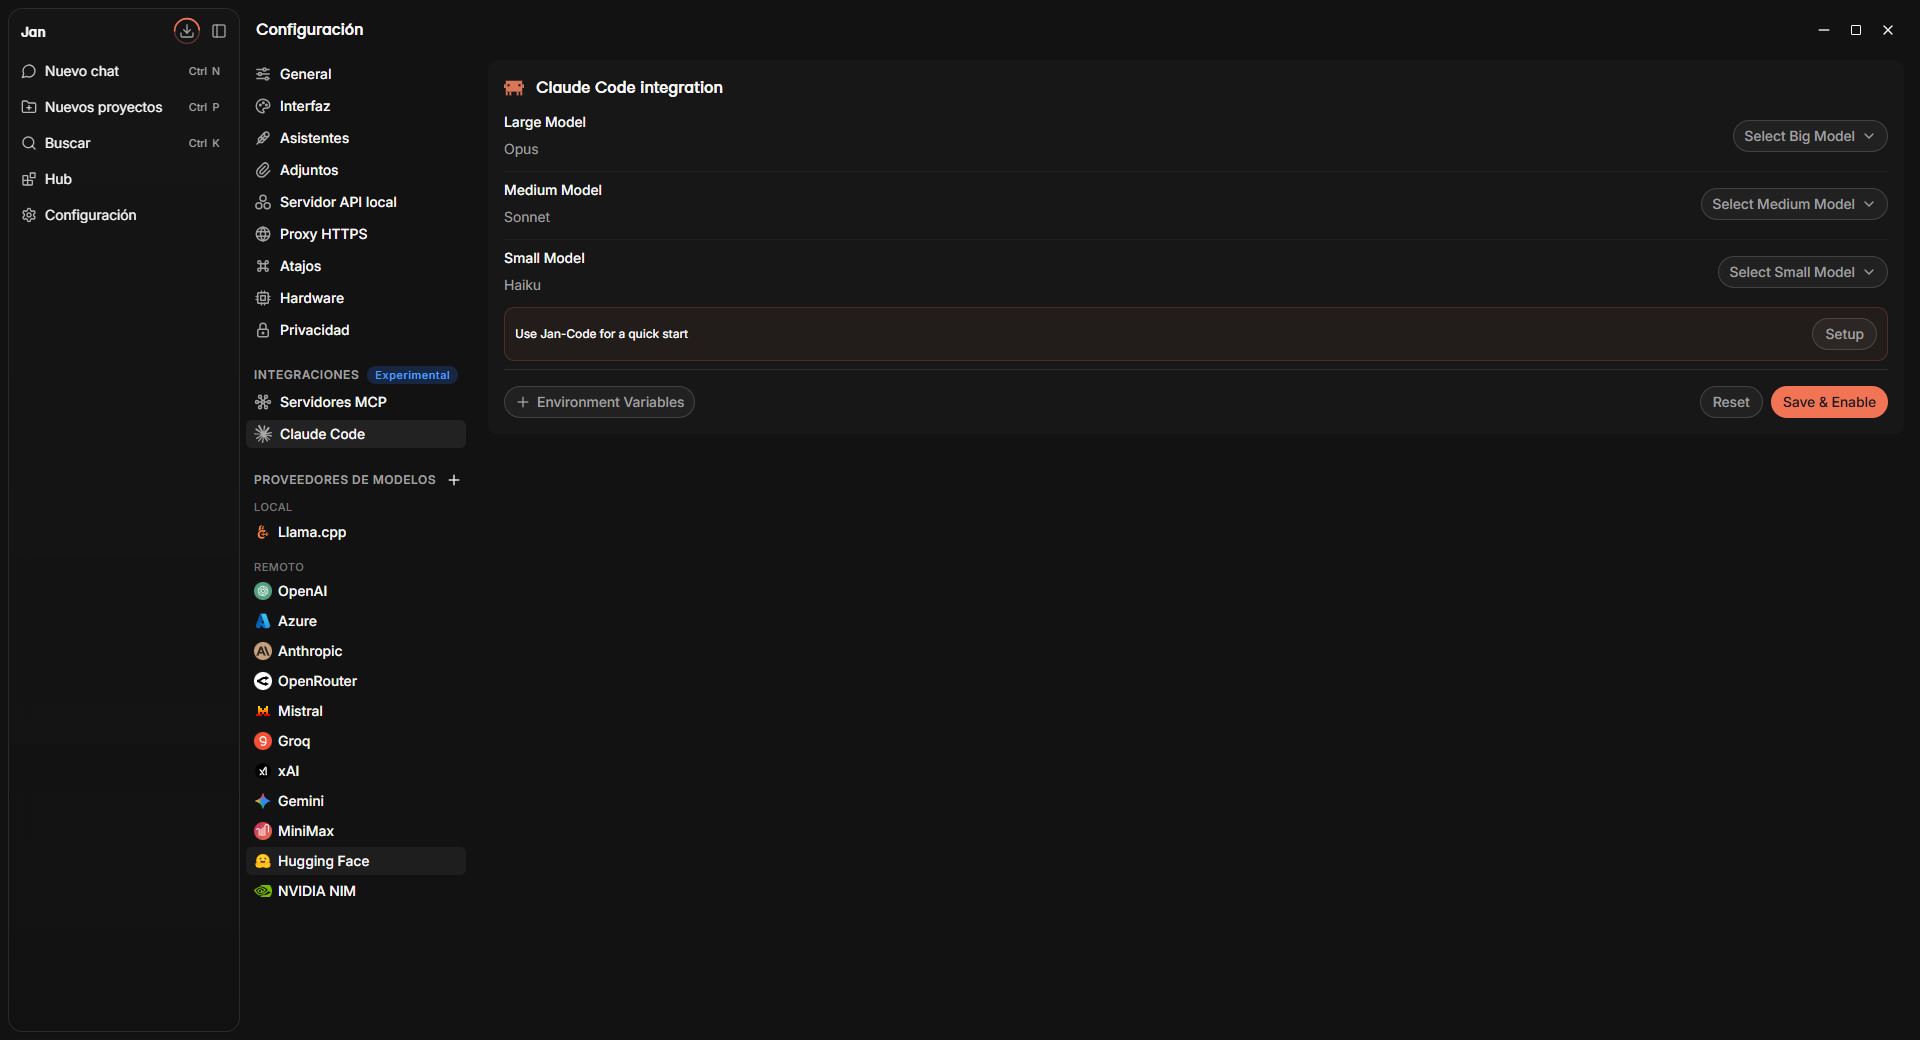Go to the Servidores MCP settings

point(356,402)
